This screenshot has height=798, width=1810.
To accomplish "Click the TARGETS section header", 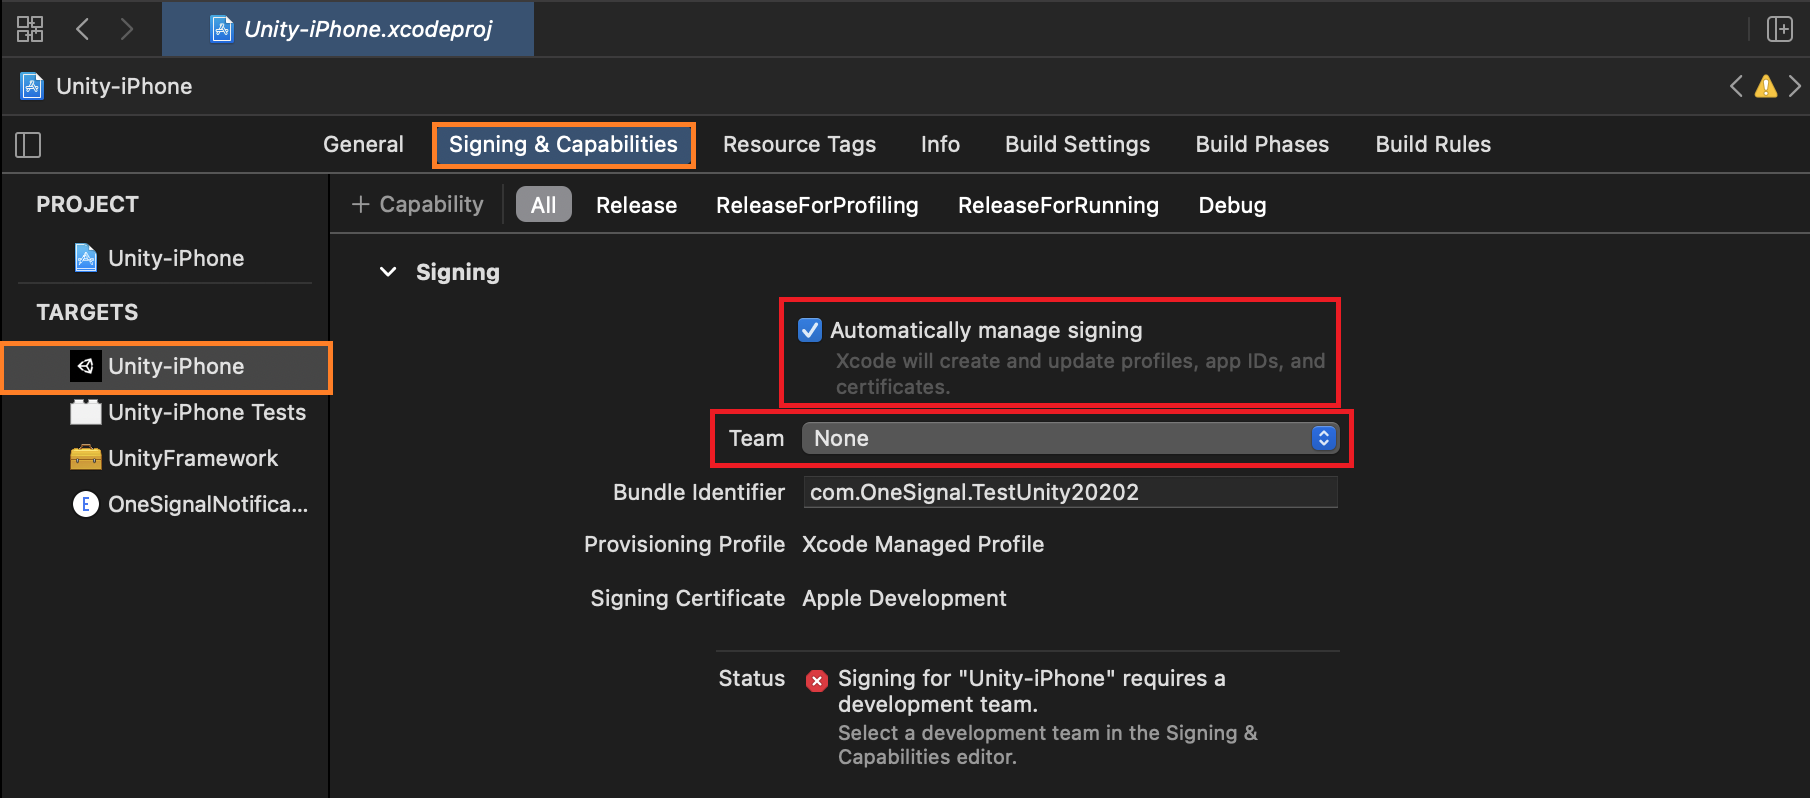I will click(87, 312).
